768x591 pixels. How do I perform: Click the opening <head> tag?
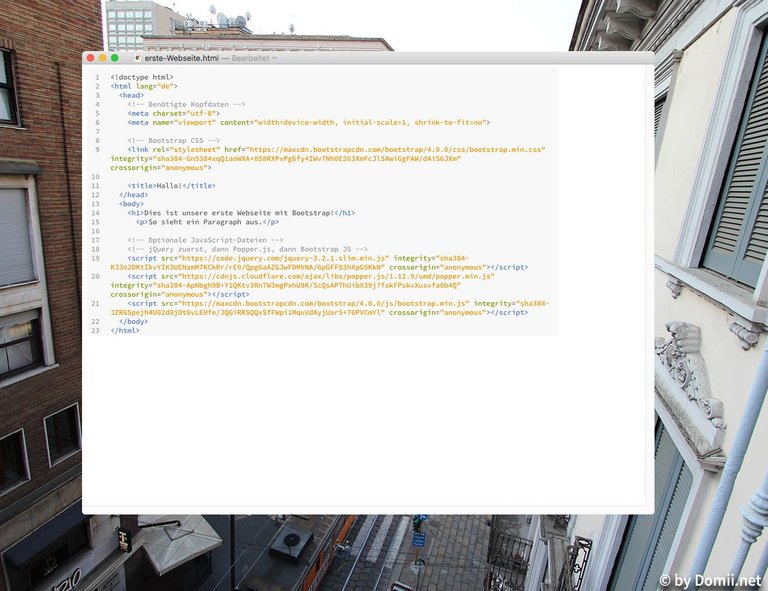(132, 95)
